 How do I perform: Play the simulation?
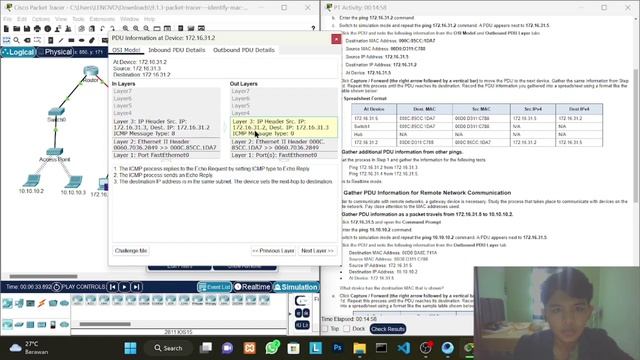tap(124, 287)
